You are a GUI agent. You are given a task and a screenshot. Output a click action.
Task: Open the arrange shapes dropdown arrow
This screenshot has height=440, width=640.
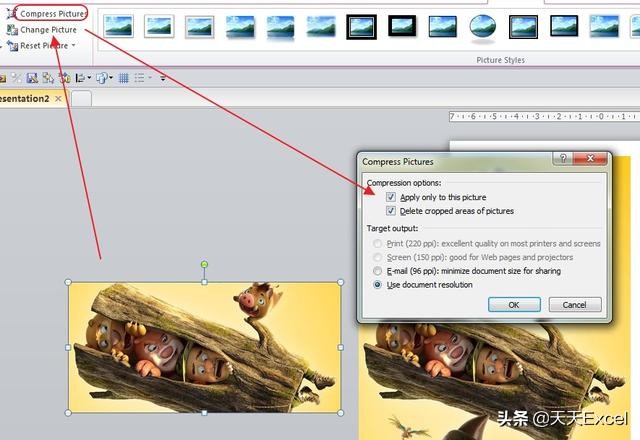tap(111, 78)
